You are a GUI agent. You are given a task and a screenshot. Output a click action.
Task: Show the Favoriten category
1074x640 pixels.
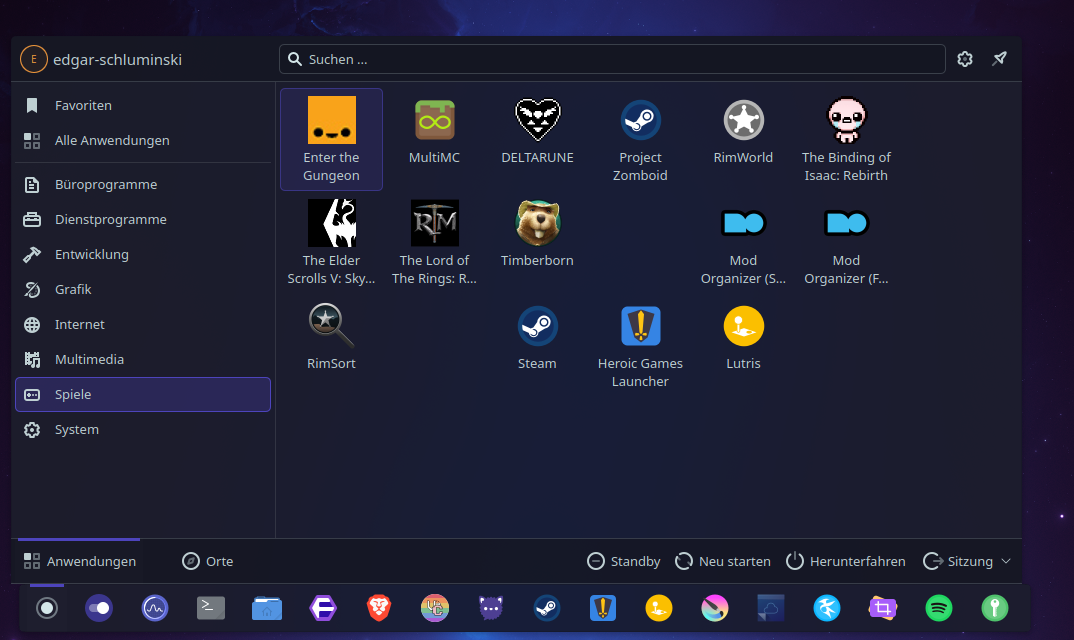tap(143, 106)
